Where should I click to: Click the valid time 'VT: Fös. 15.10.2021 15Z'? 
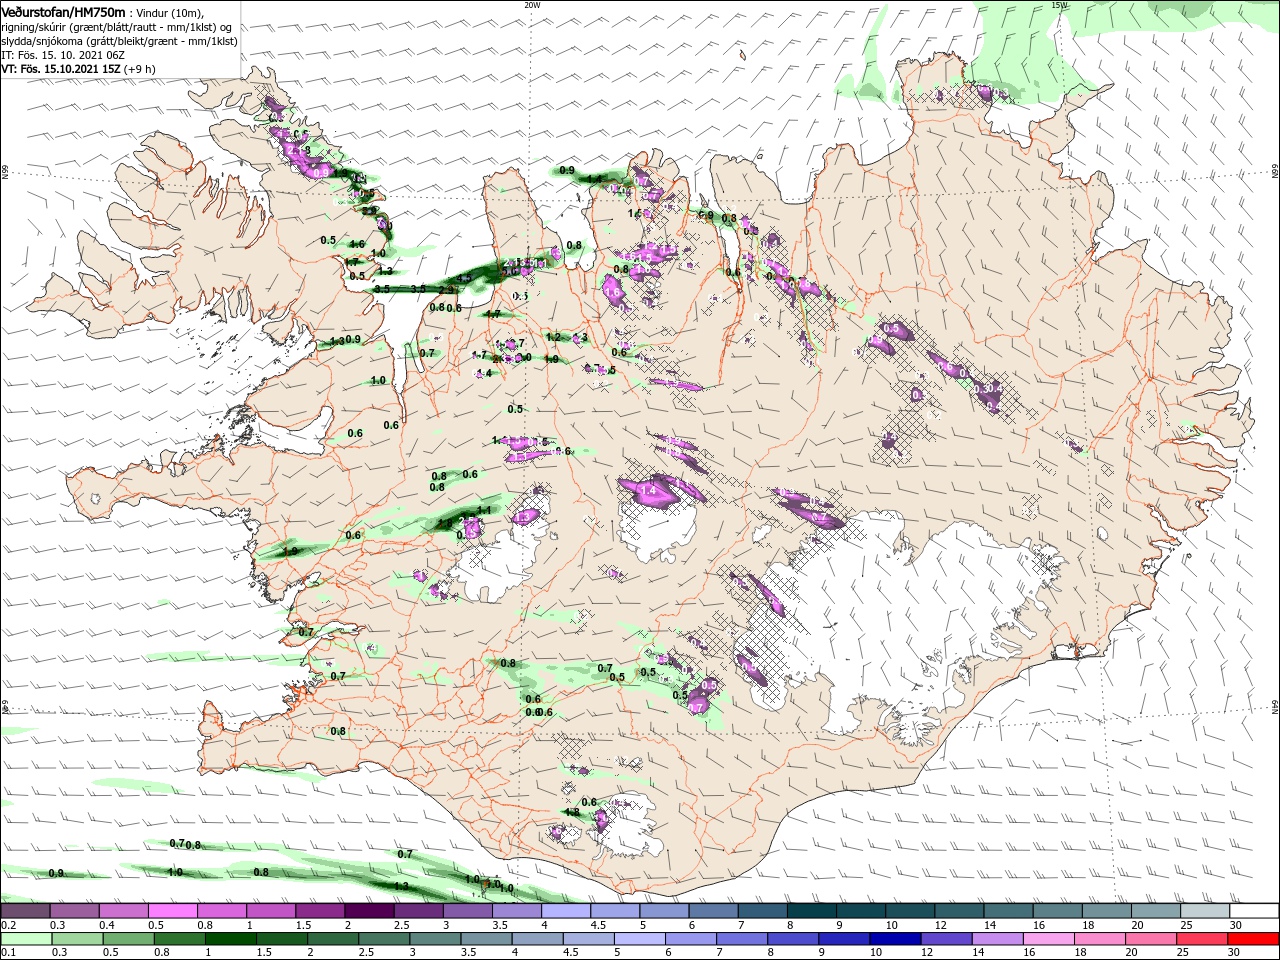[x=61, y=69]
